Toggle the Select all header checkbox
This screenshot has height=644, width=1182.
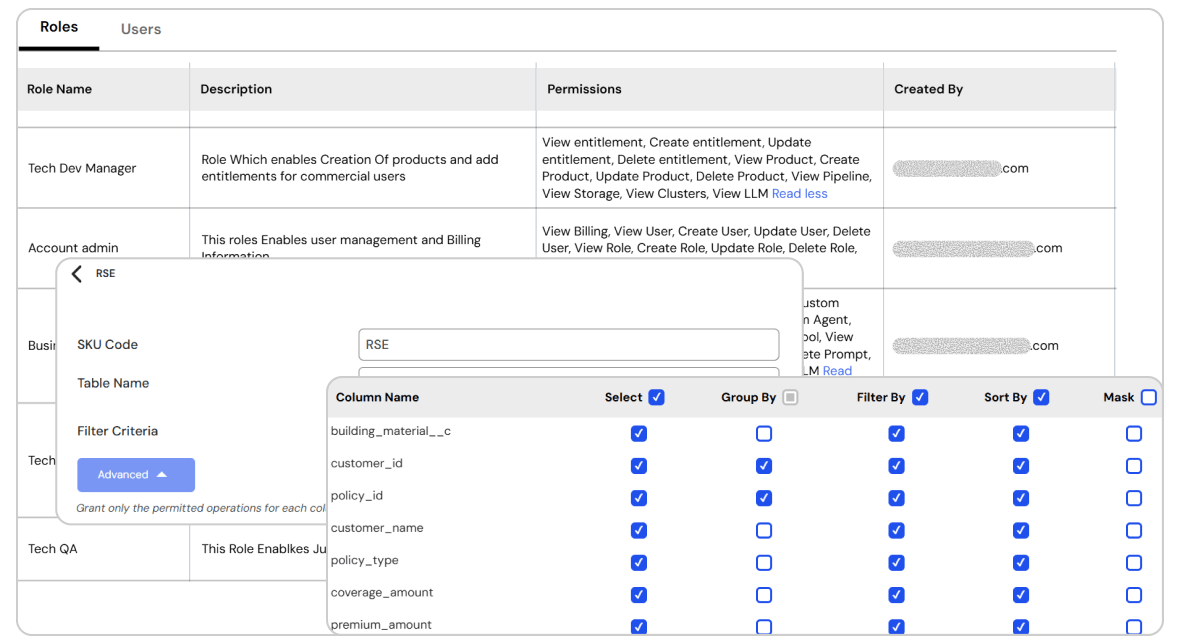[x=657, y=397]
